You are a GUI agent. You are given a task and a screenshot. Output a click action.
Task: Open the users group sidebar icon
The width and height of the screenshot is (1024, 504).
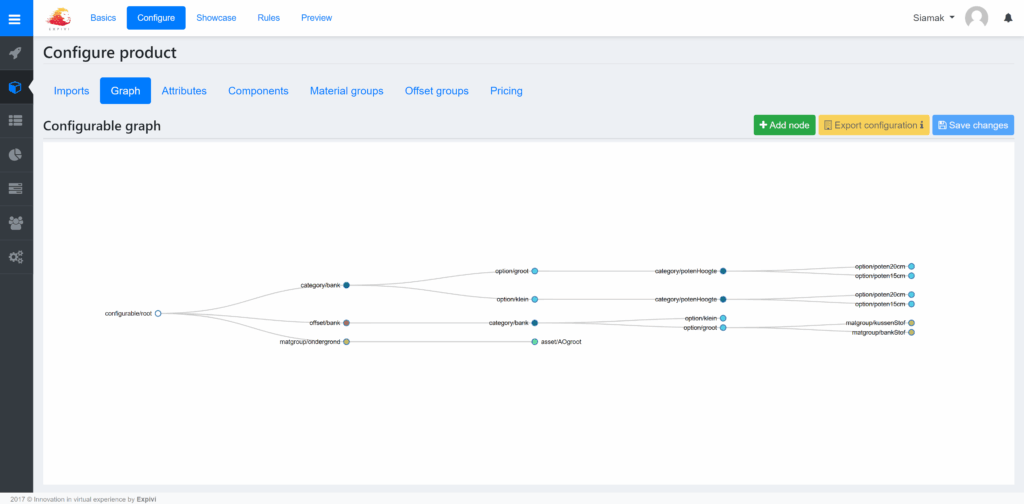(x=15, y=223)
